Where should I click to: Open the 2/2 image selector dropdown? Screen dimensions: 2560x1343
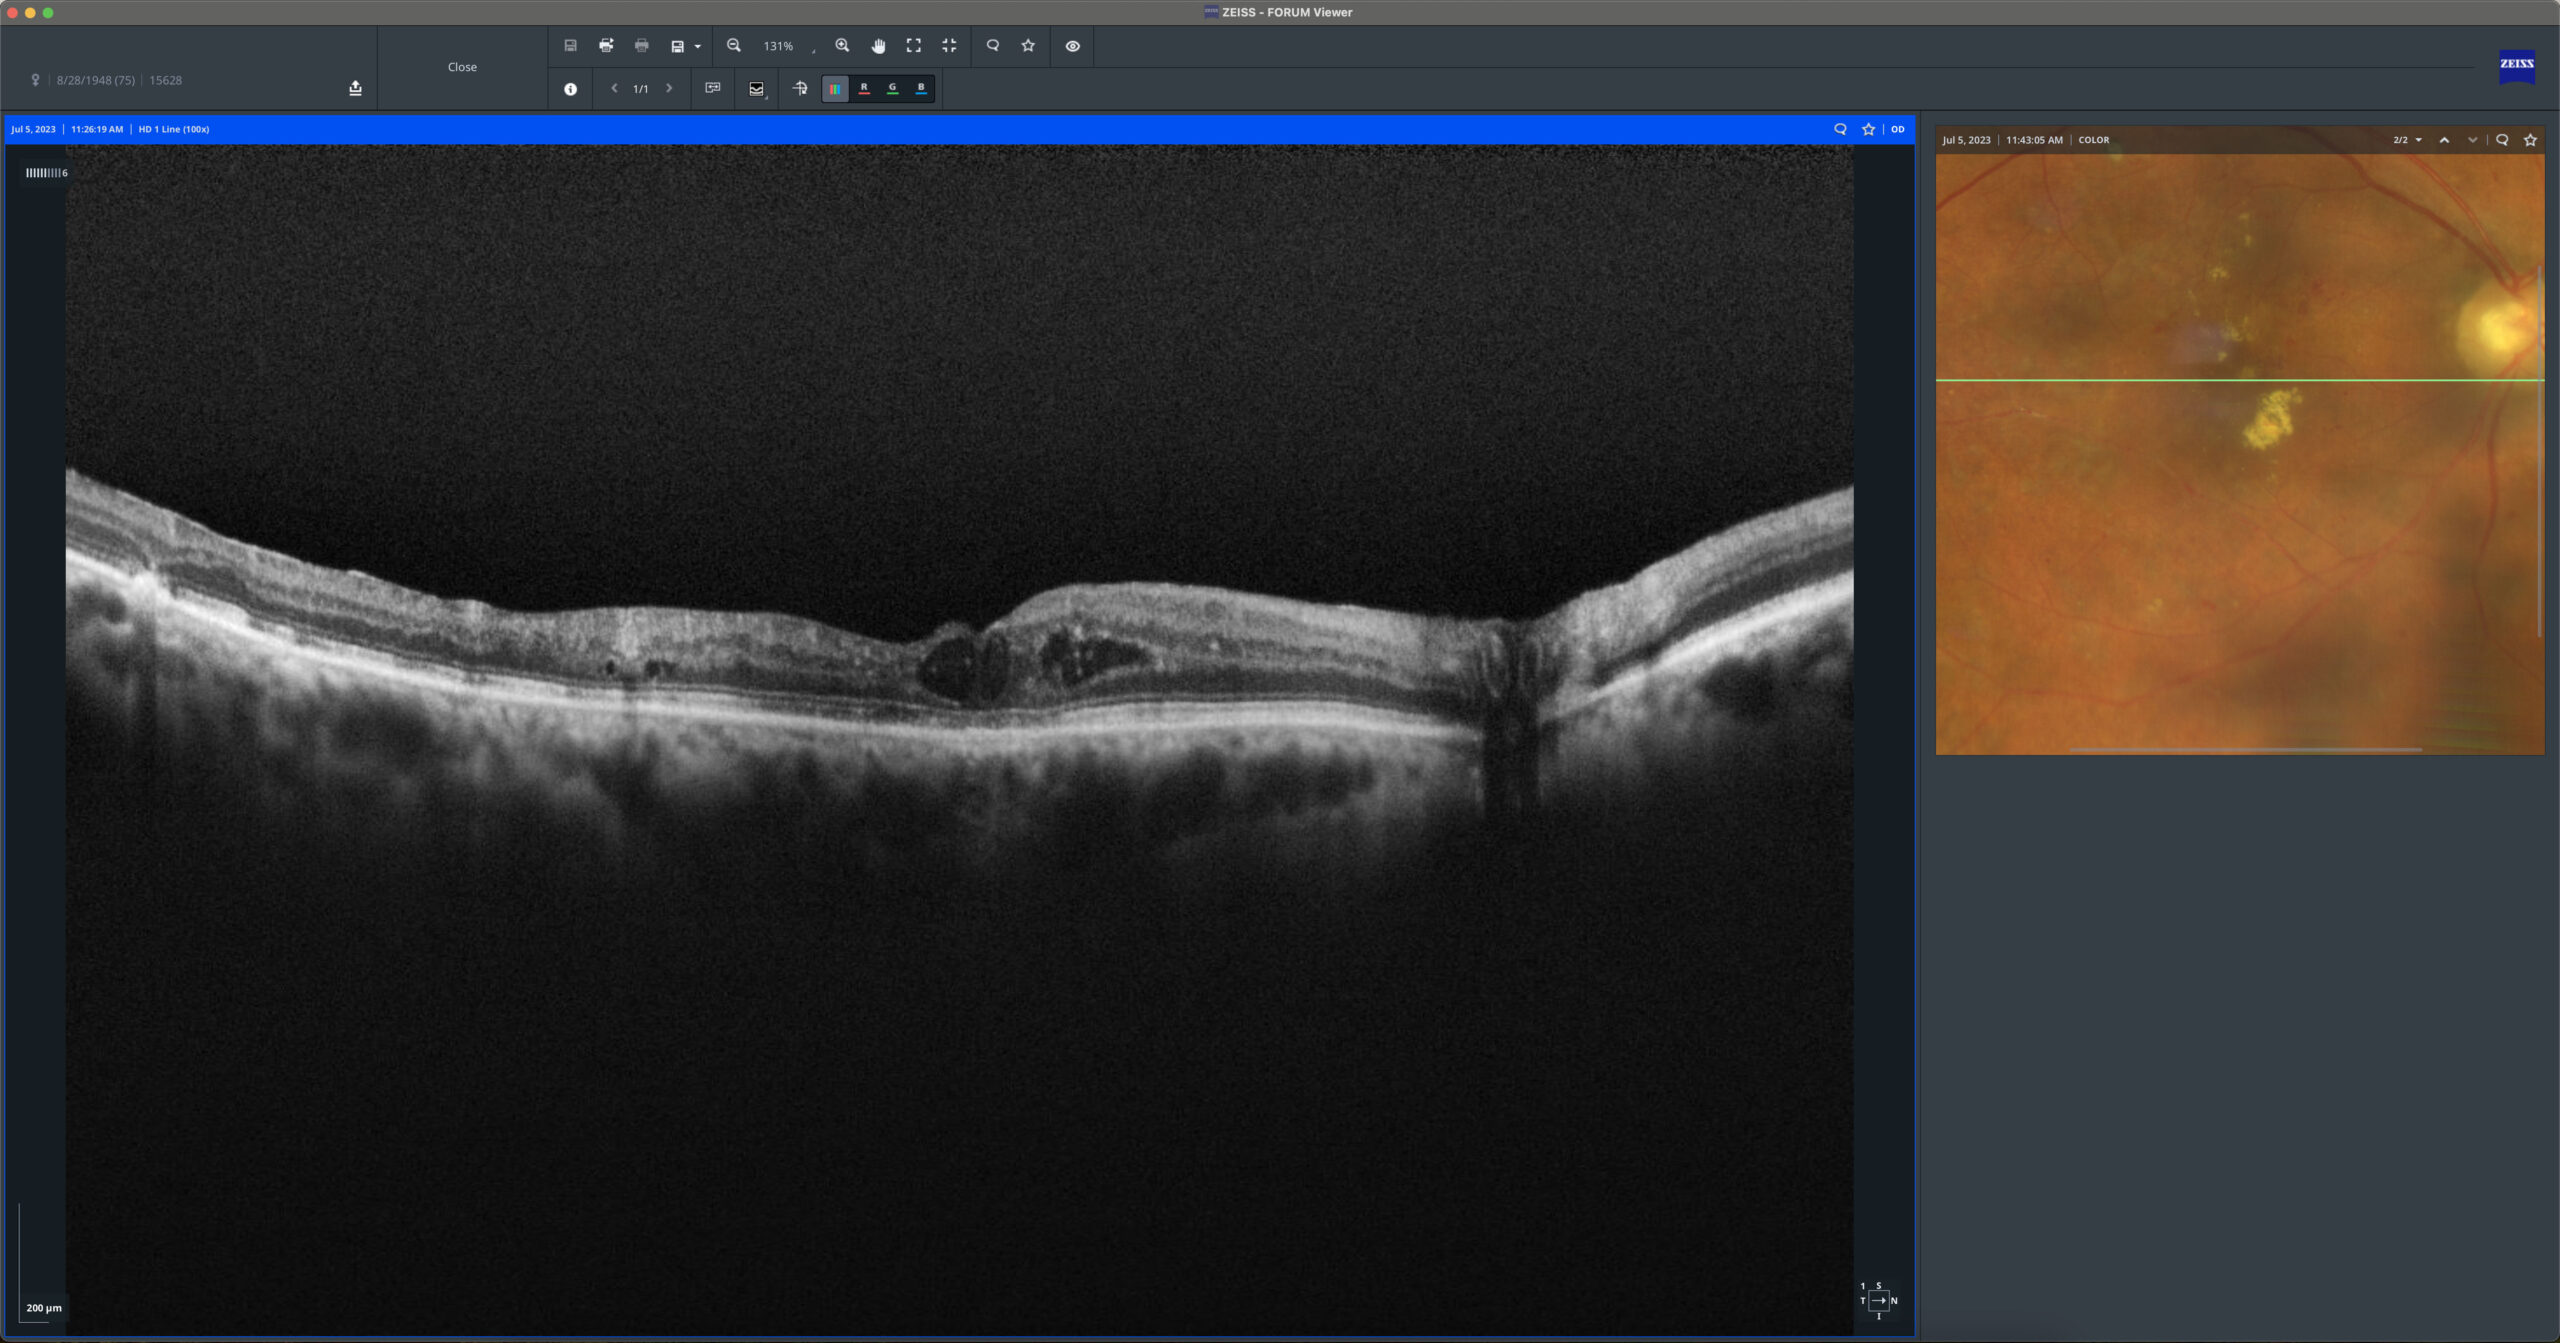pyautogui.click(x=2407, y=140)
